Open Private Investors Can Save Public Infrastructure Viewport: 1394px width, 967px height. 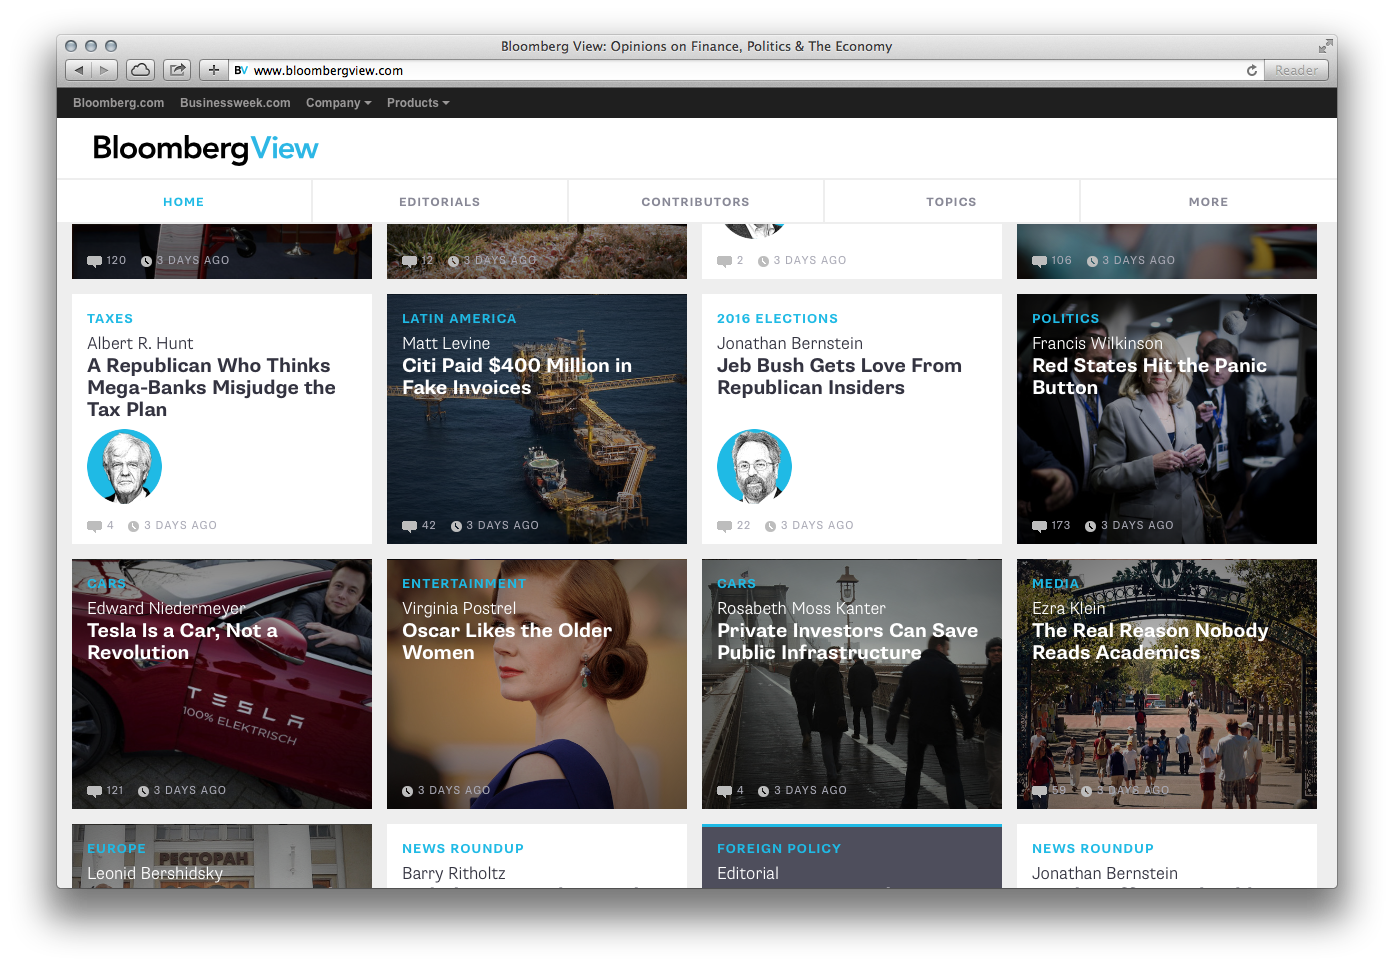(x=847, y=642)
